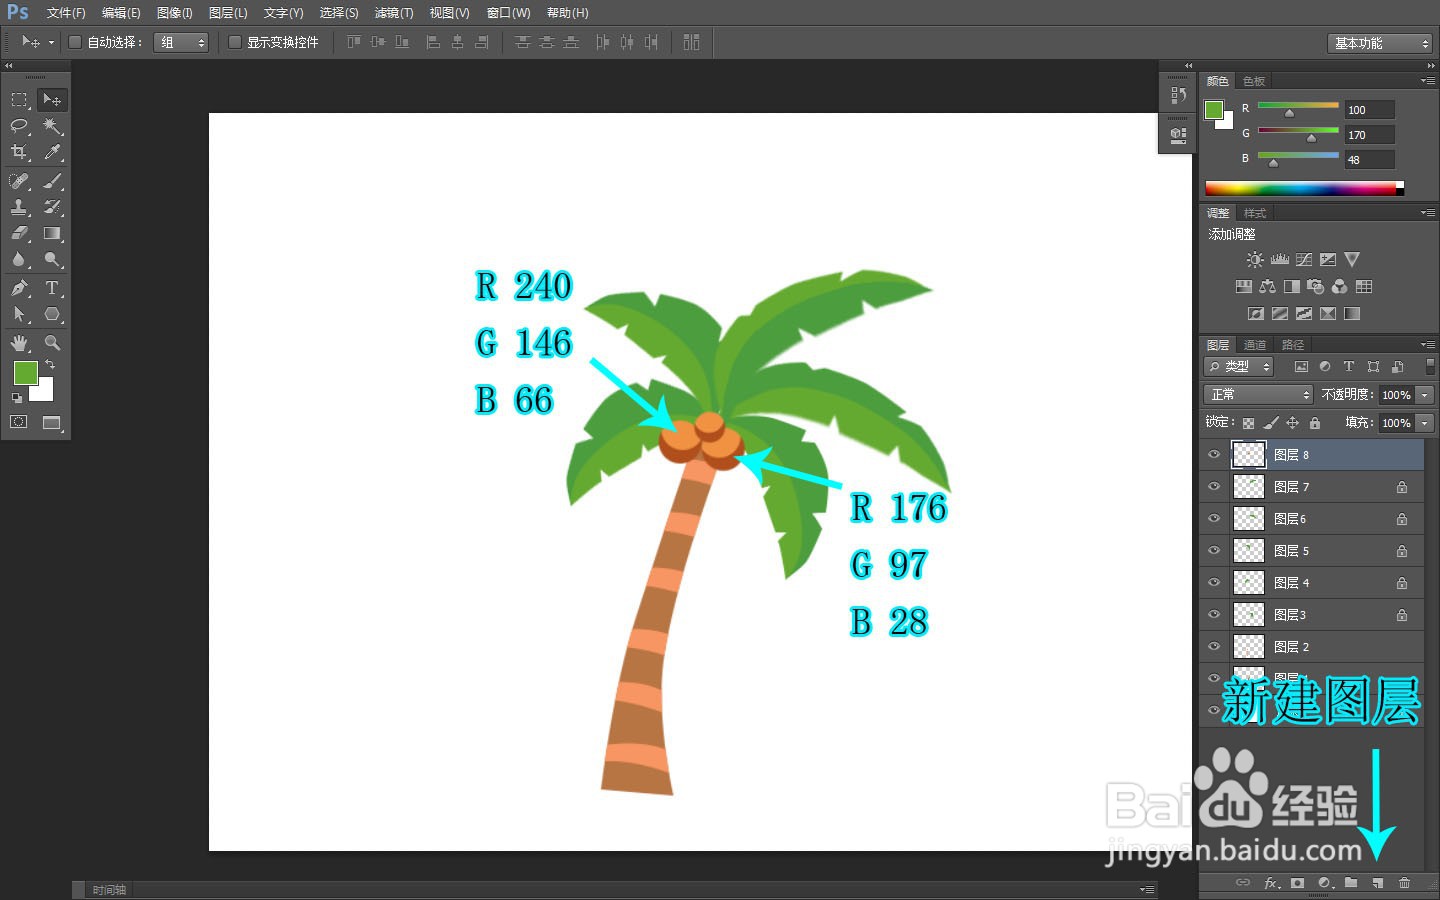Open the 基本功能 workspace dropdown
The width and height of the screenshot is (1440, 900).
click(1381, 43)
